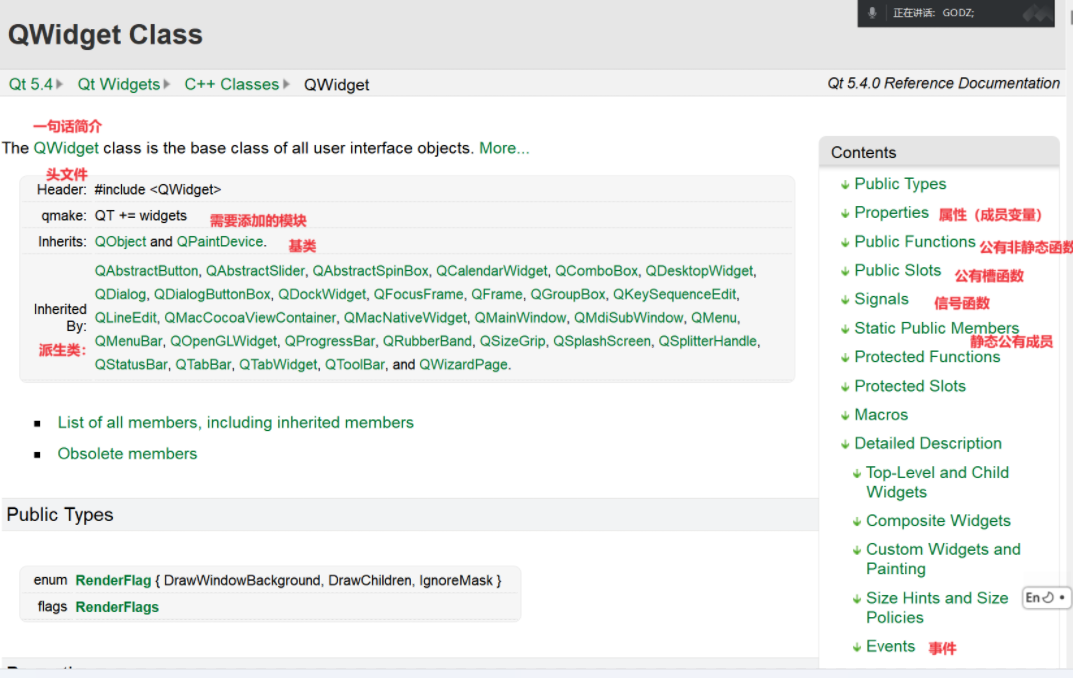
Task: Open the QSplitterHandle class link
Action: [x=708, y=341]
